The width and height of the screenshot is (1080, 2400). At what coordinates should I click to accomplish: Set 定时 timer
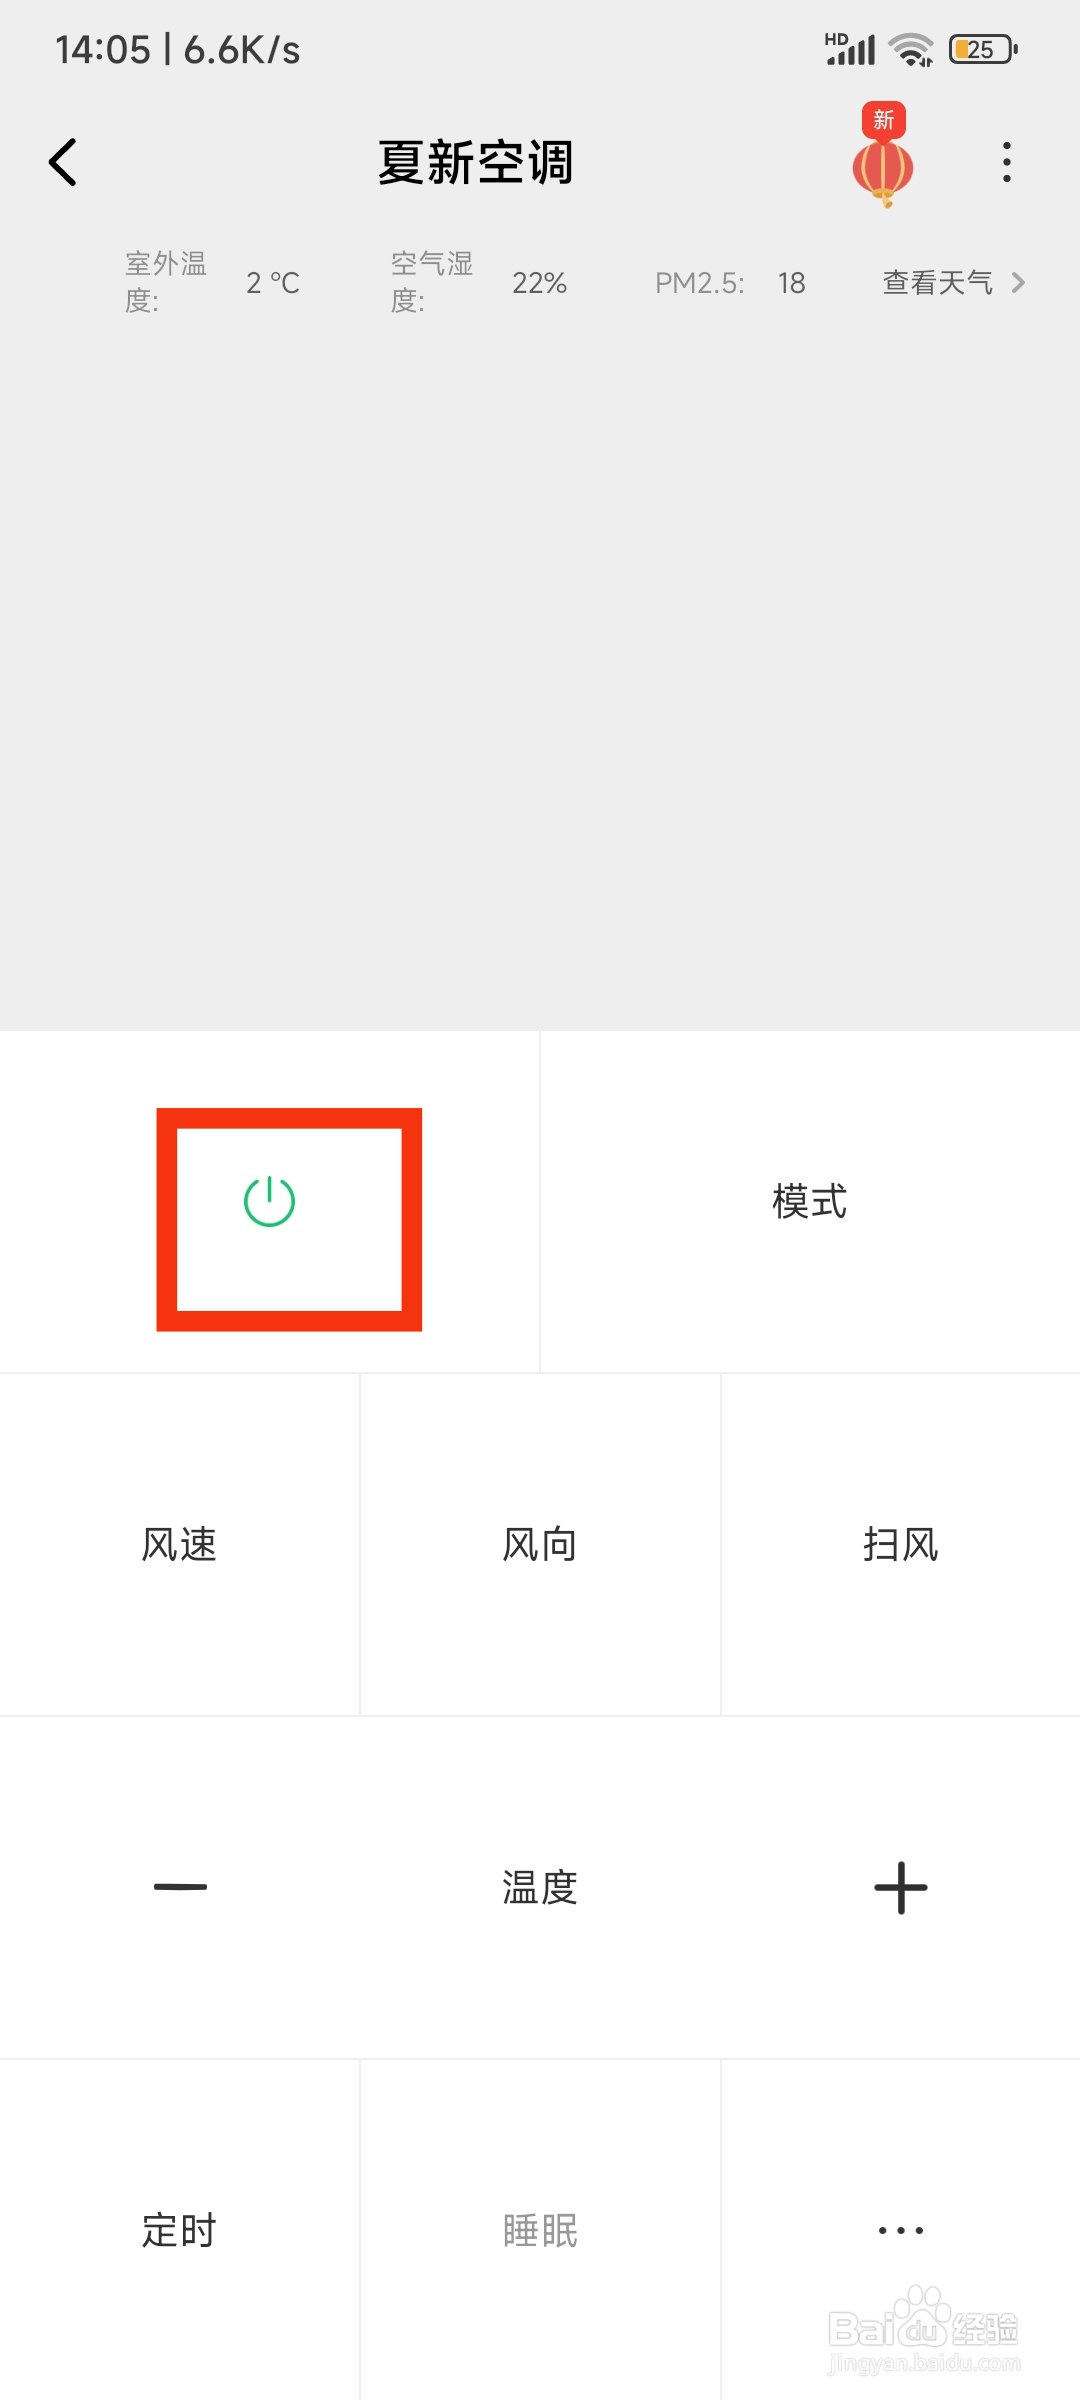pos(179,2229)
